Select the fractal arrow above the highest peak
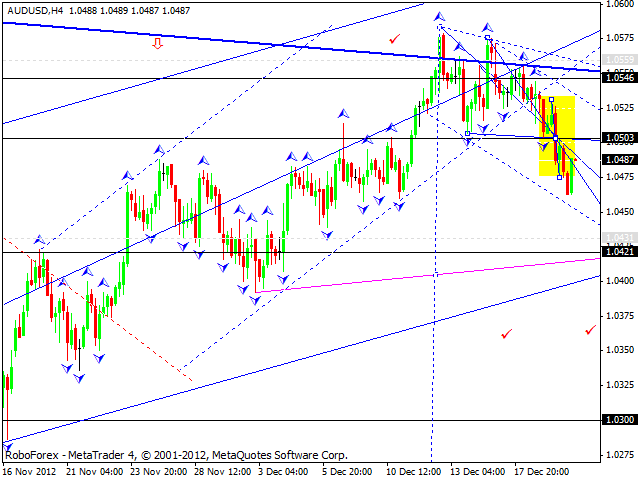640x480 pixels. (438, 18)
